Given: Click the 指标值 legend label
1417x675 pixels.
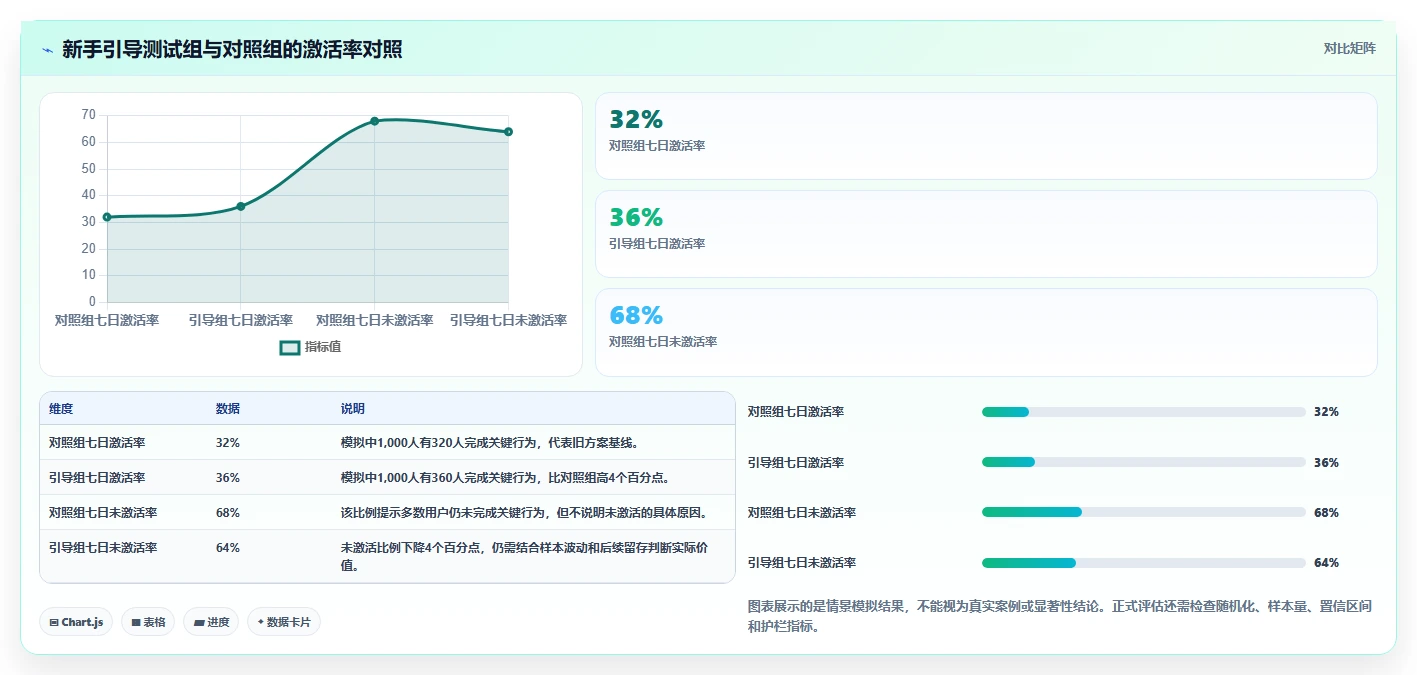Looking at the screenshot, I should pyautogui.click(x=323, y=347).
